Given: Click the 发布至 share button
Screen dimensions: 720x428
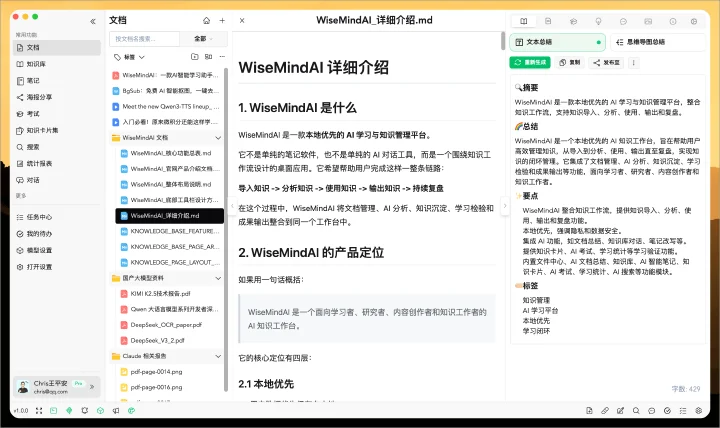Looking at the screenshot, I should coord(606,62).
